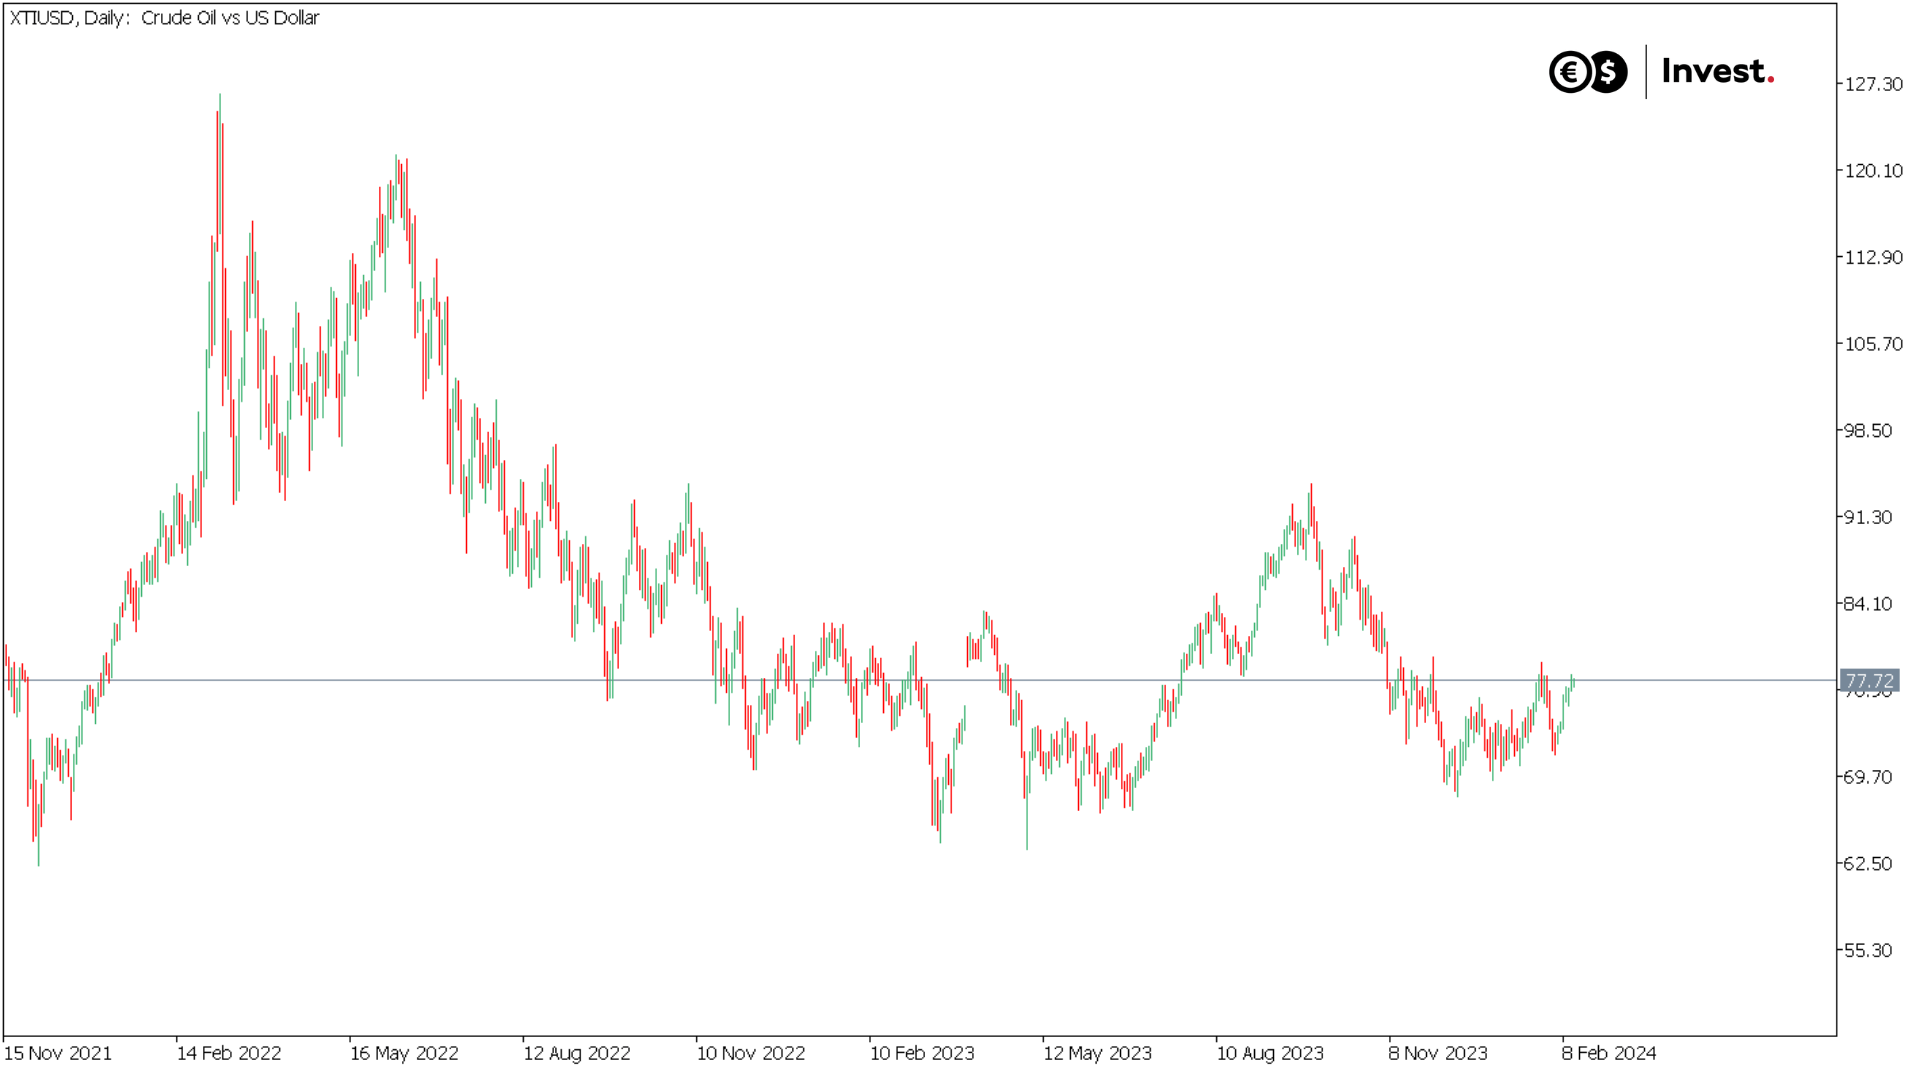Click the 8 Nov 2023 date label
This screenshot has width=1920, height=1080.
click(x=1438, y=1053)
